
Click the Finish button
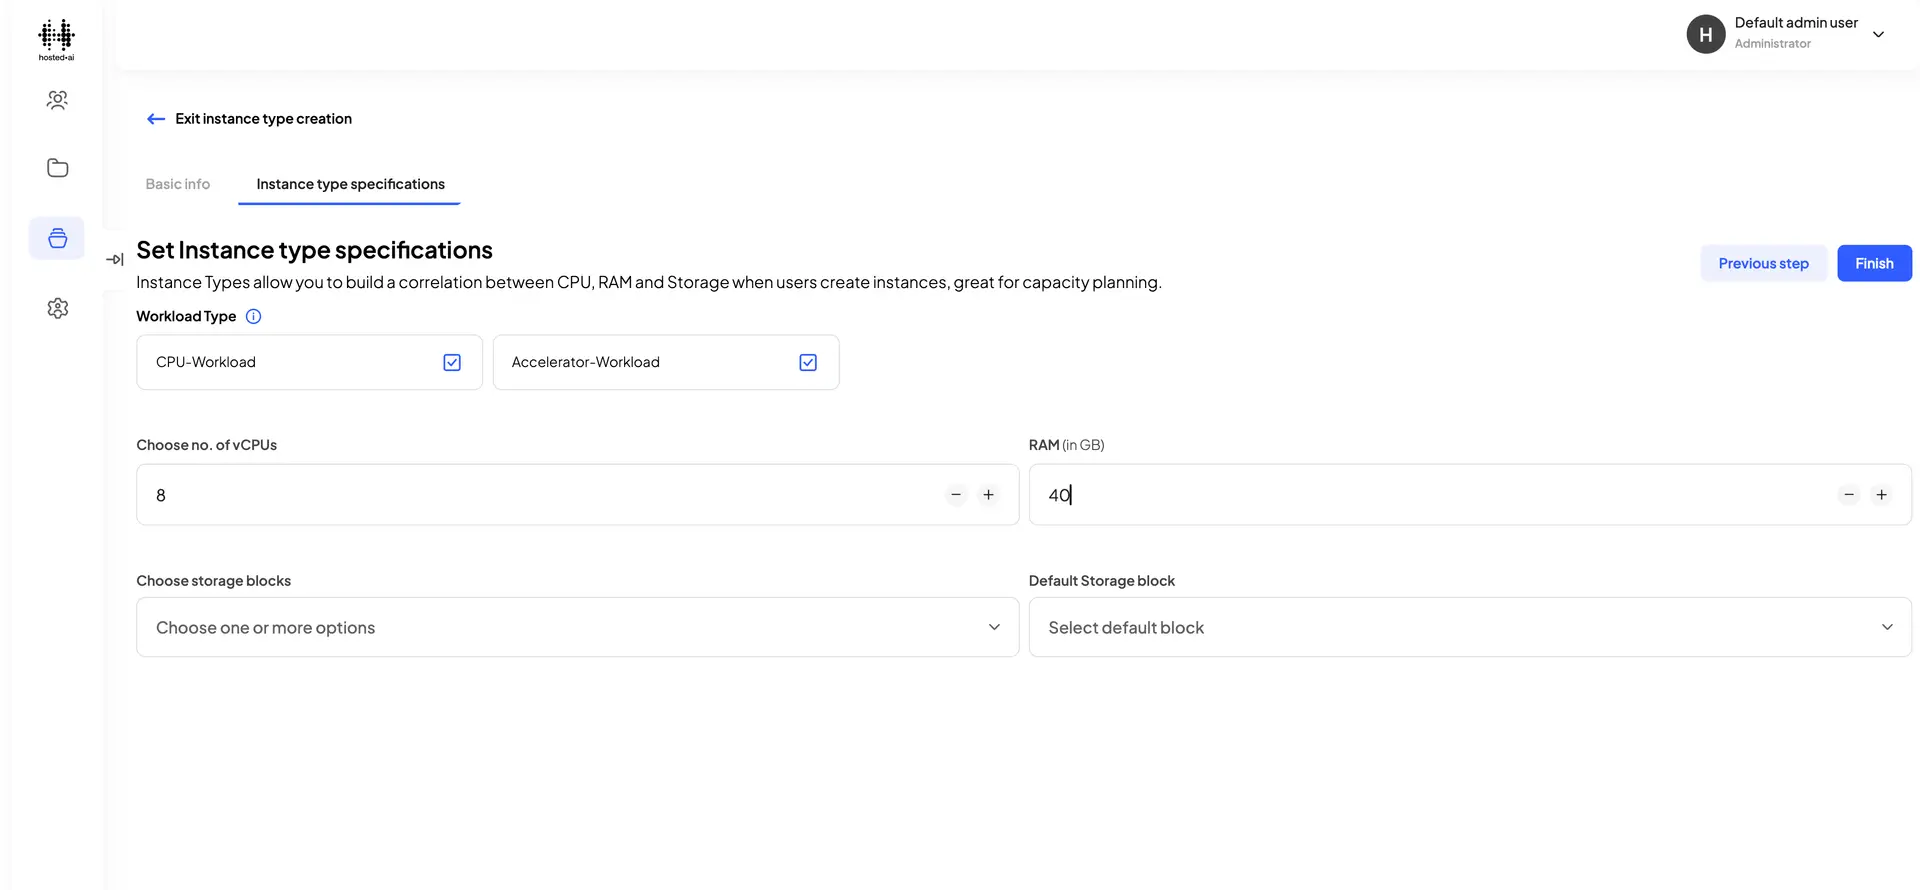pyautogui.click(x=1874, y=263)
